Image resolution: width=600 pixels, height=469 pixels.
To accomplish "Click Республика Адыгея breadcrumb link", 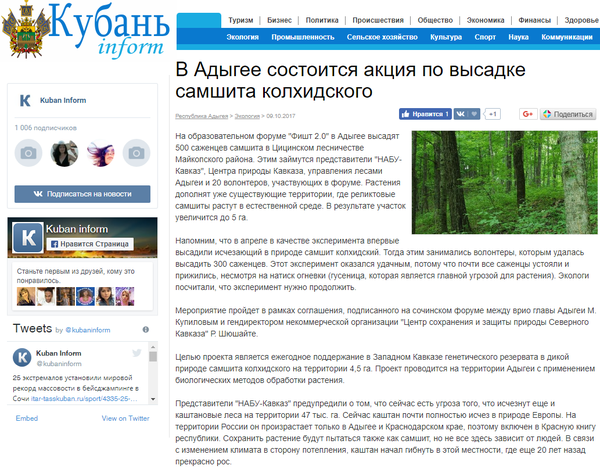I will pyautogui.click(x=202, y=116).
